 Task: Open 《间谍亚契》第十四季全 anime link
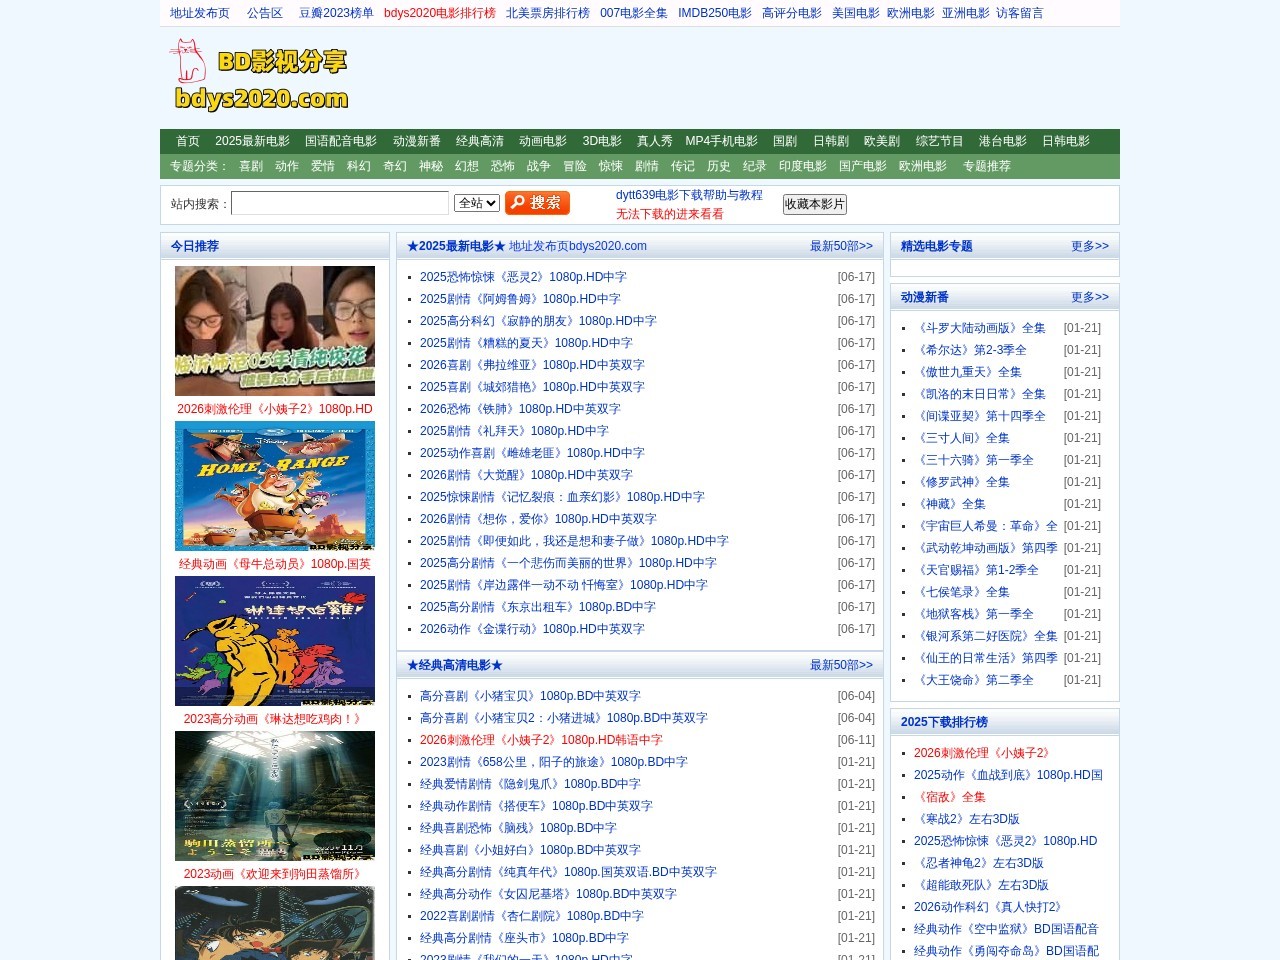(980, 416)
